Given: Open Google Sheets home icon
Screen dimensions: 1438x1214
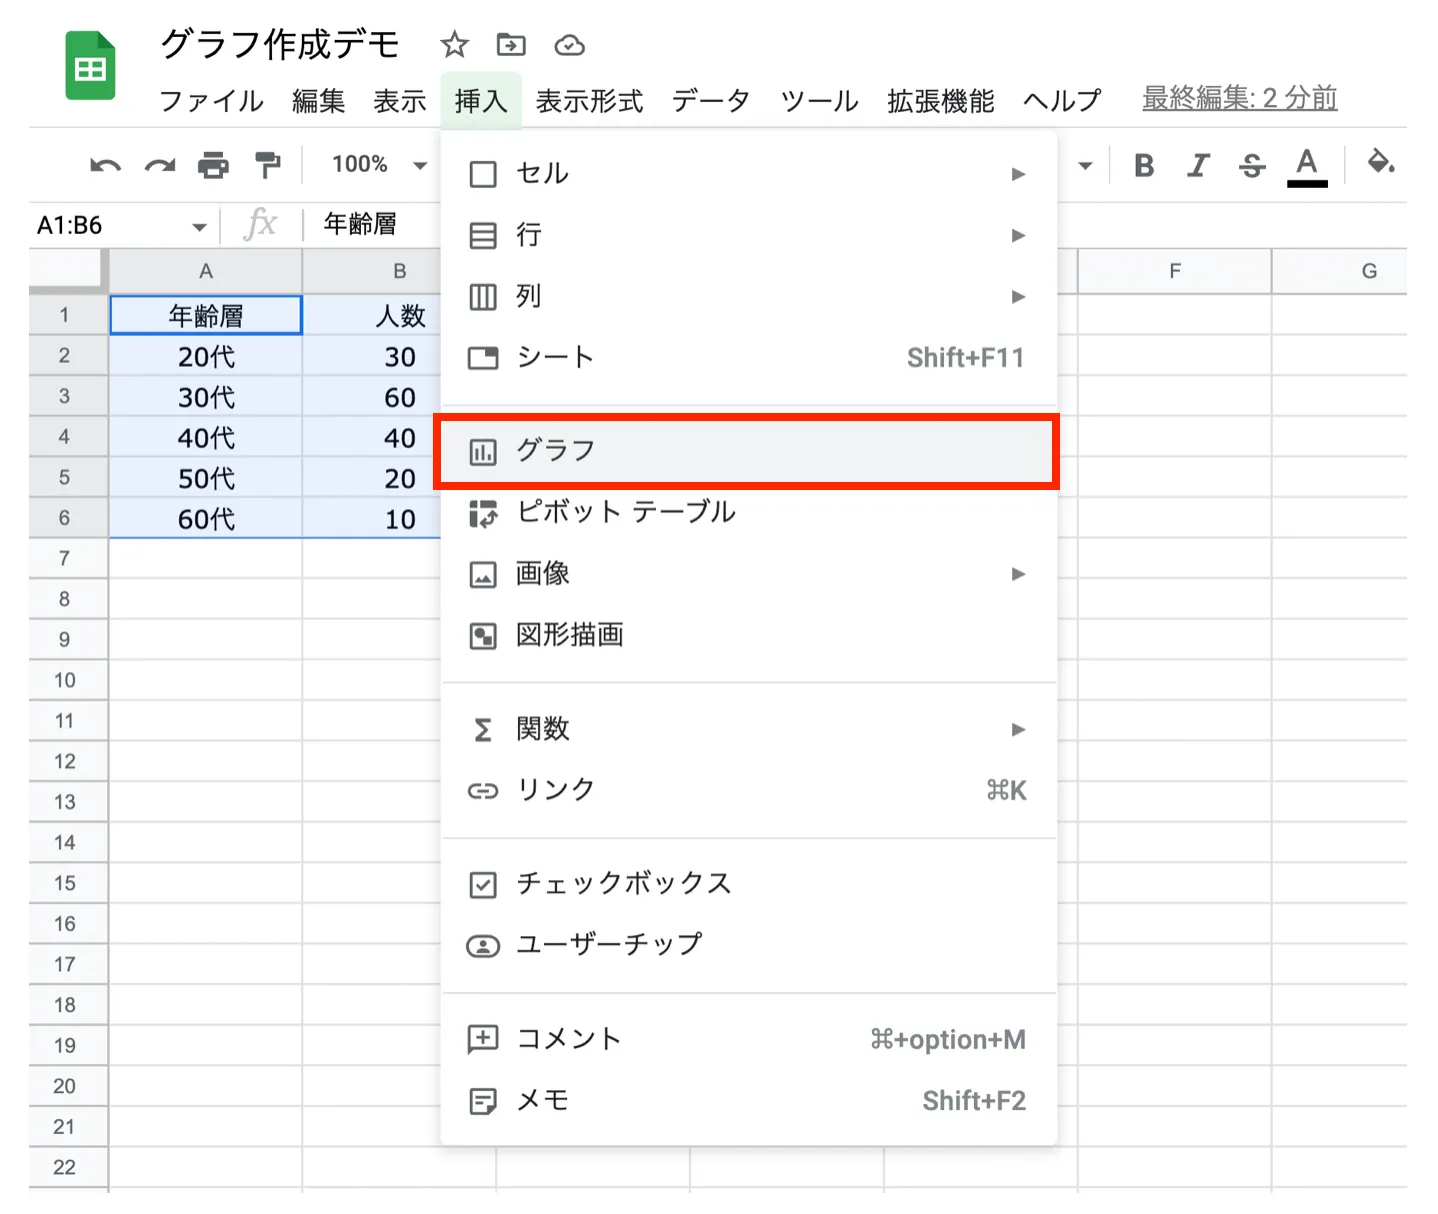Looking at the screenshot, I should click(x=90, y=66).
